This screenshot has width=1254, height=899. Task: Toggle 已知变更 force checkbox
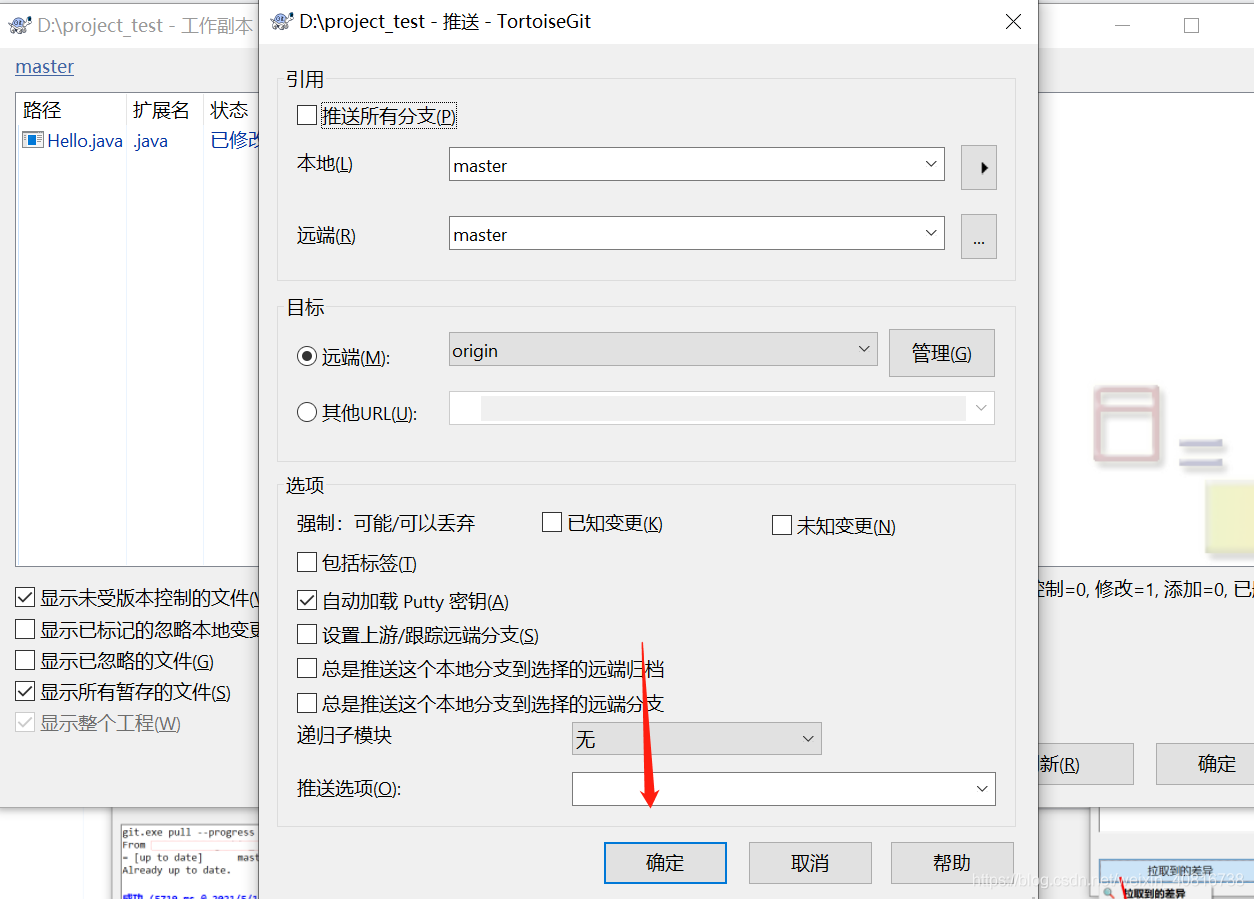pos(552,522)
